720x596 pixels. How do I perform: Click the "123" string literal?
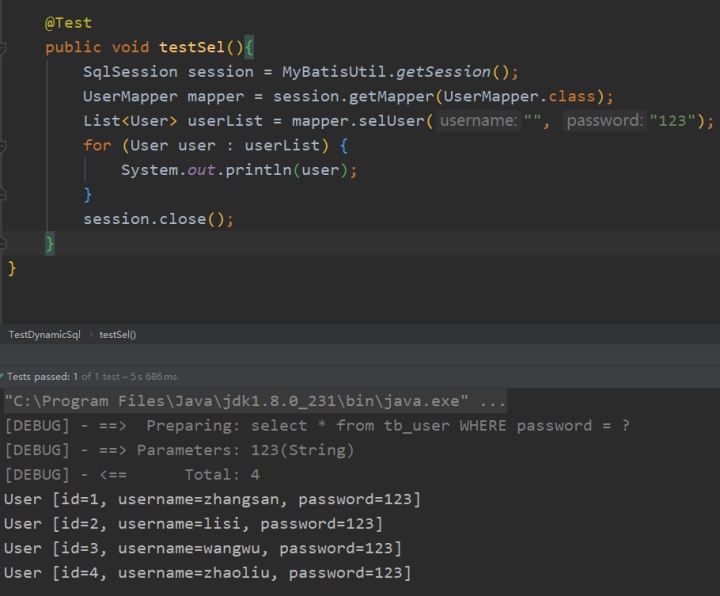[672, 121]
